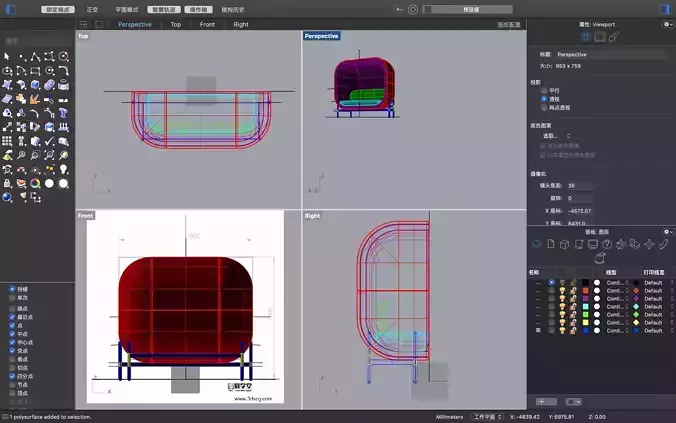Click the light bulb tool in left toolbar

(x=63, y=169)
